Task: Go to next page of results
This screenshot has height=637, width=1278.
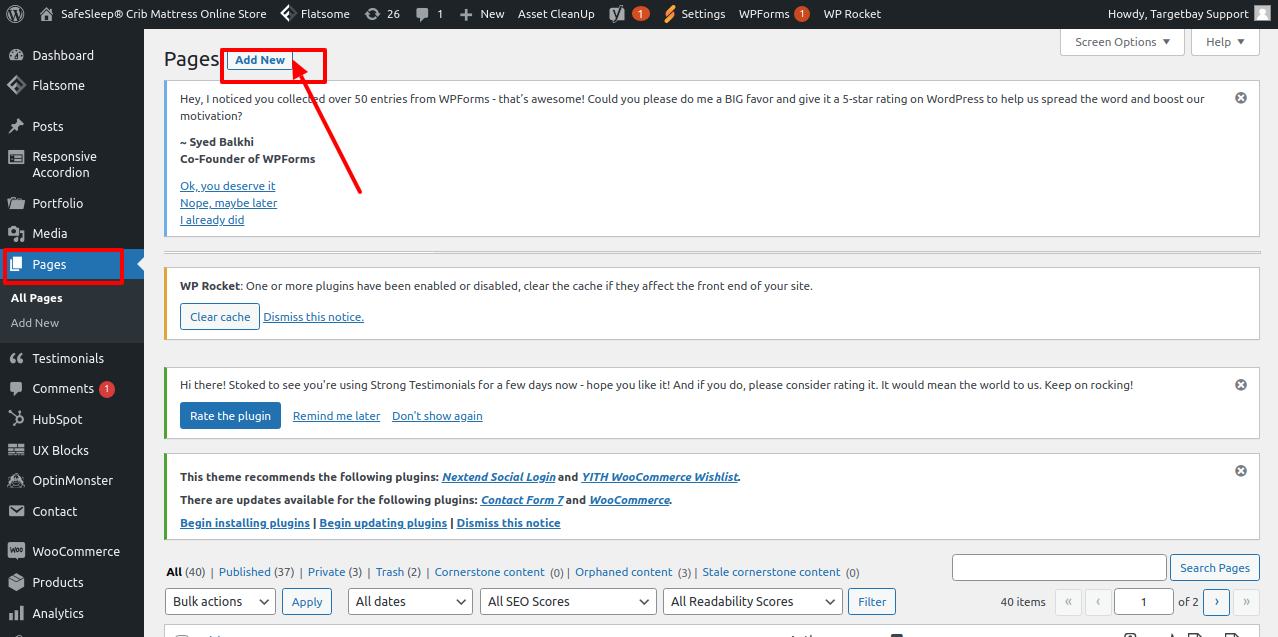Action: point(1216,601)
